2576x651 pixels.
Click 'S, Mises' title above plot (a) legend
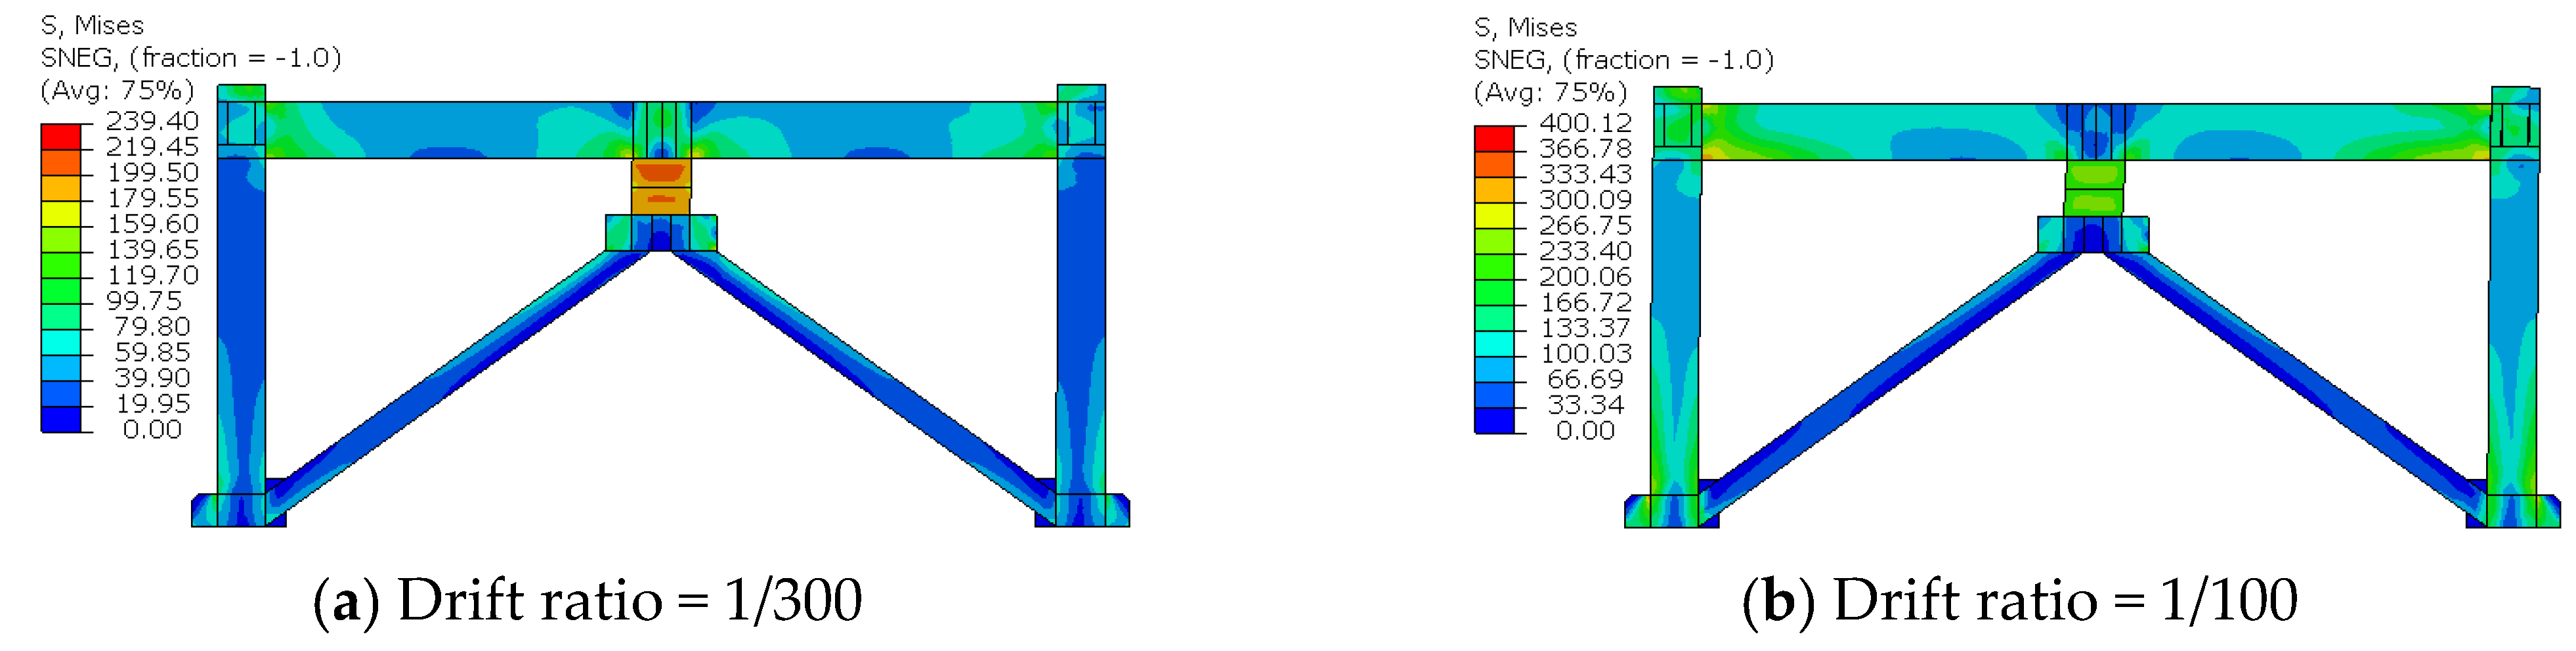(x=92, y=26)
